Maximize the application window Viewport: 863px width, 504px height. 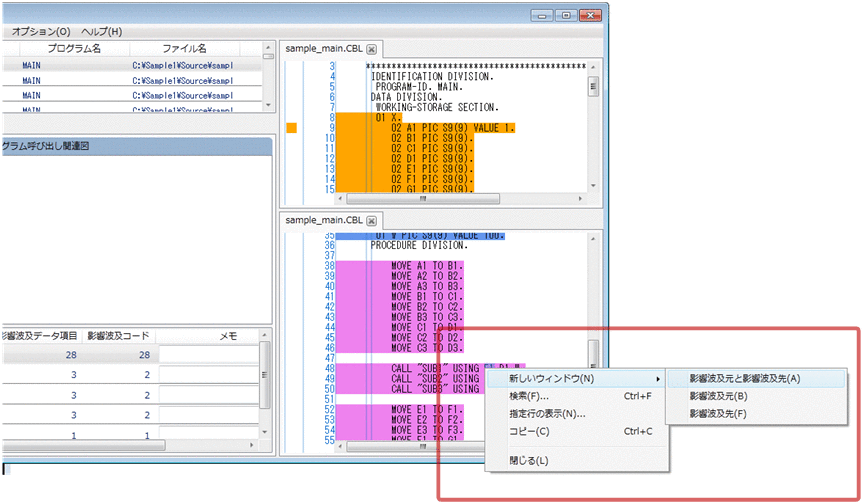point(565,16)
